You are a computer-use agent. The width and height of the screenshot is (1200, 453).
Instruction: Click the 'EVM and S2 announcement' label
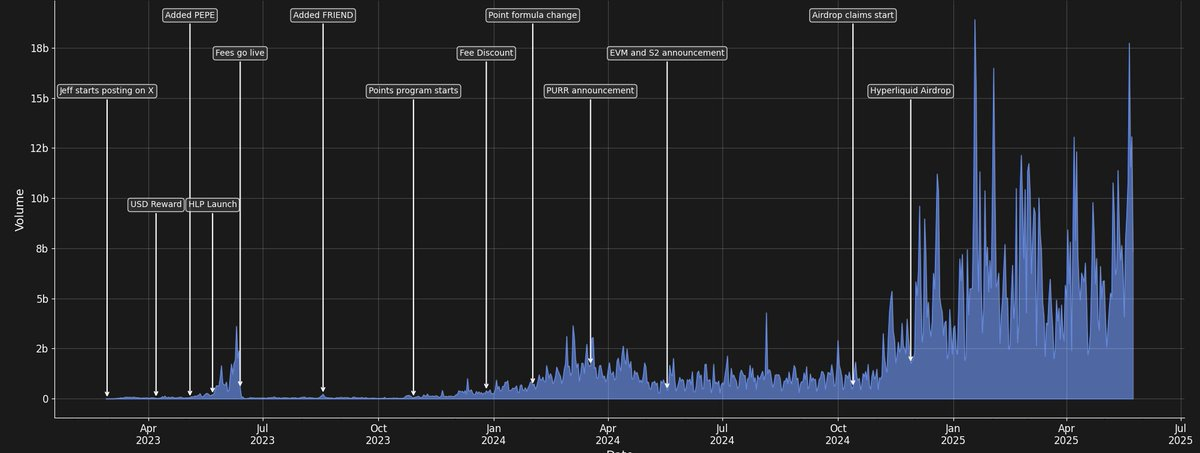(667, 53)
